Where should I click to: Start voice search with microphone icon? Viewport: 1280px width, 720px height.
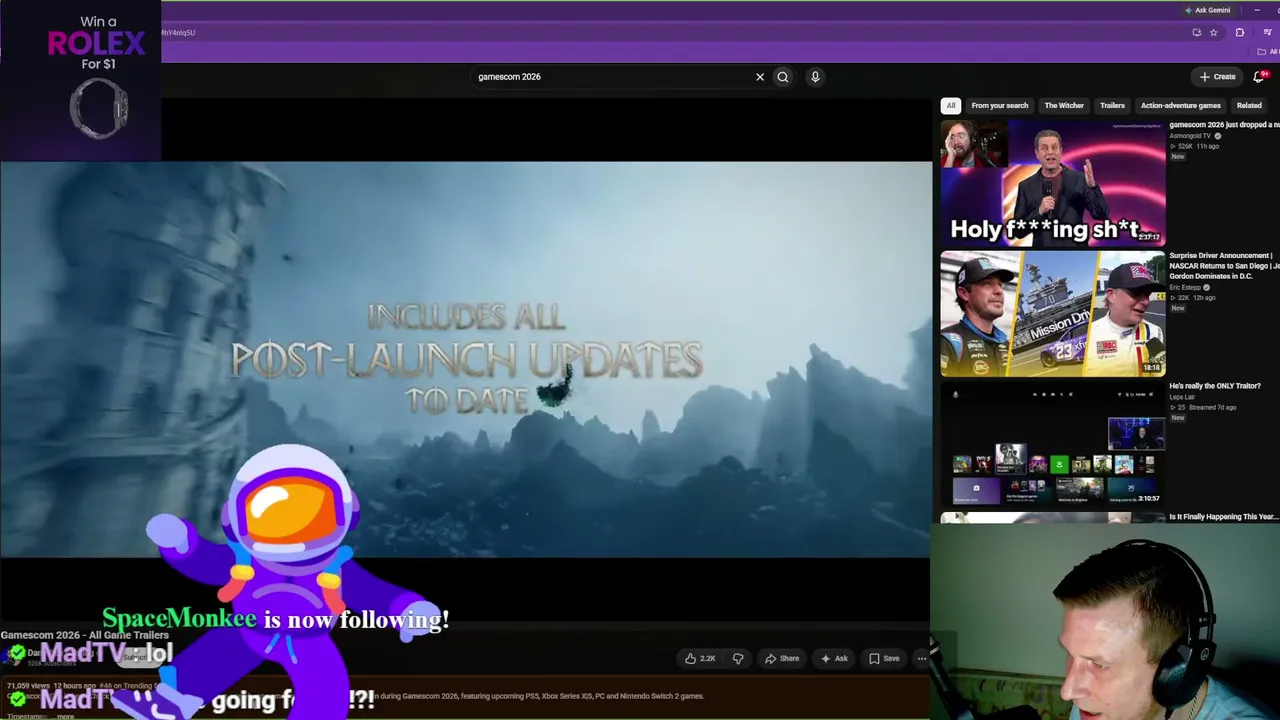(x=815, y=77)
